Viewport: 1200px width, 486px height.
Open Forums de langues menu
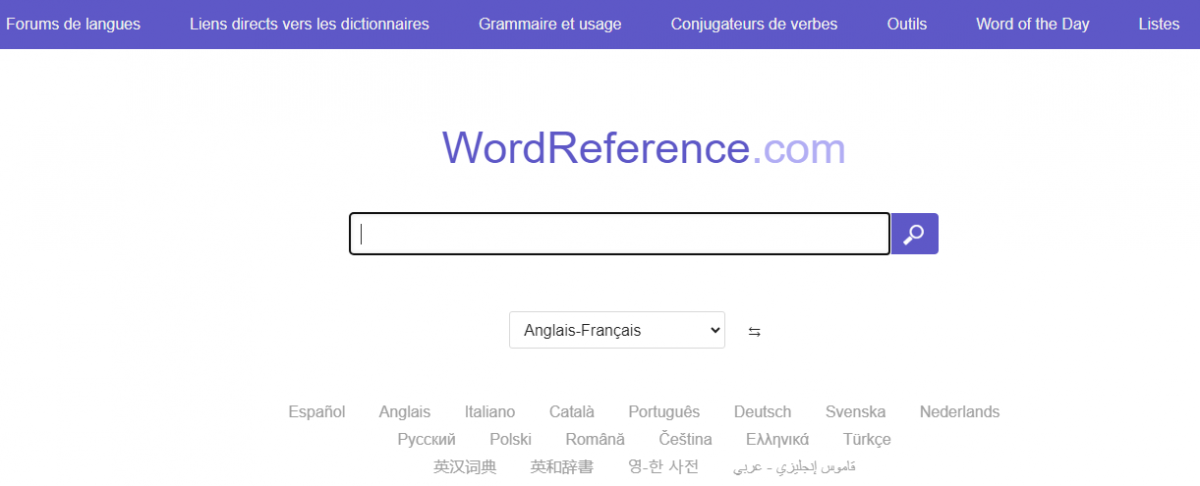pyautogui.click(x=73, y=24)
